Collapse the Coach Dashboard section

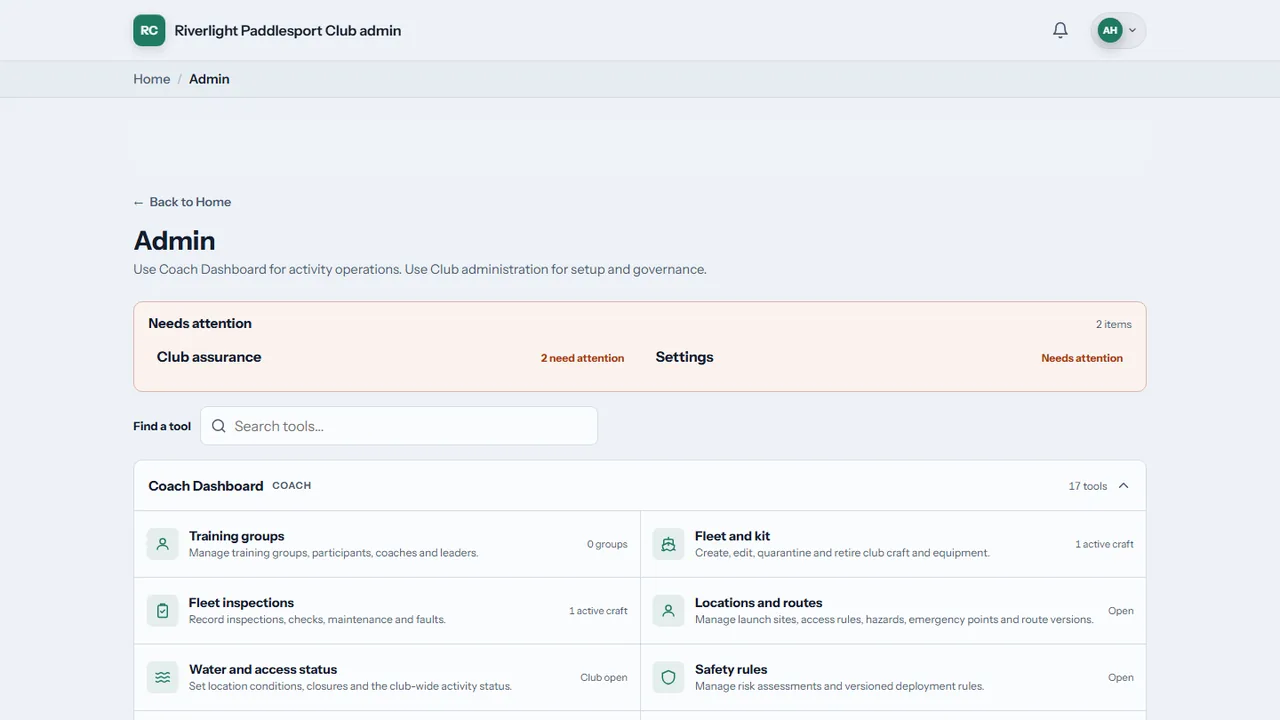coord(1123,486)
